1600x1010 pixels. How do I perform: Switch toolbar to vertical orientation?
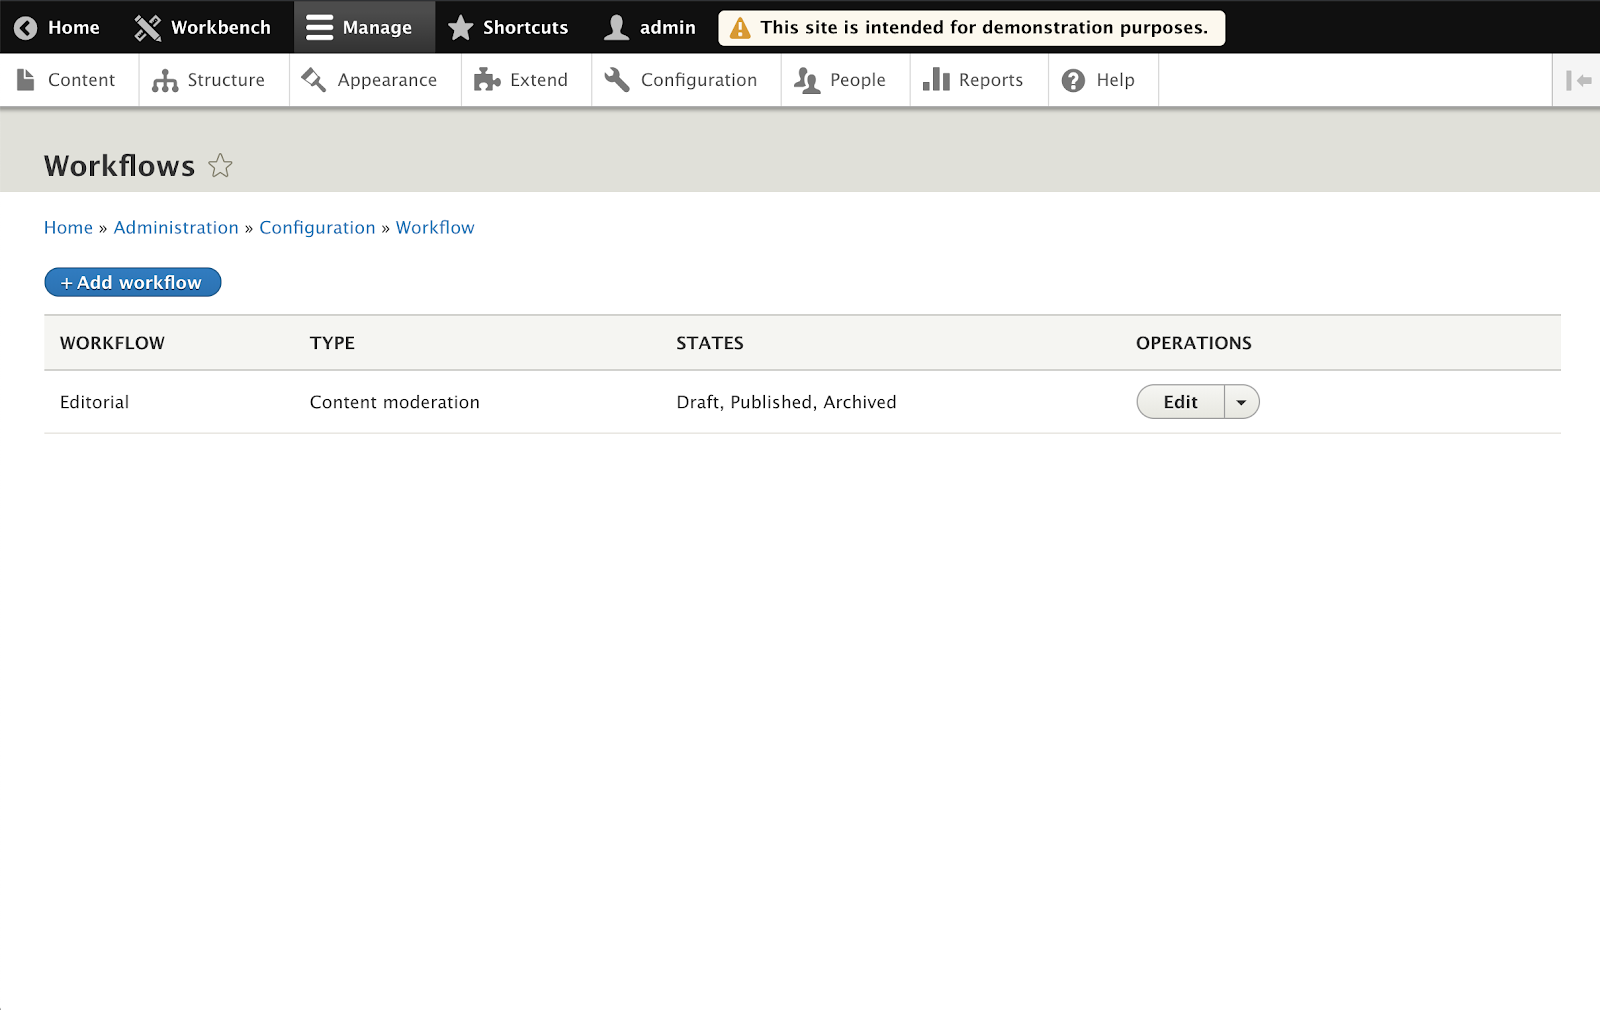(1577, 80)
